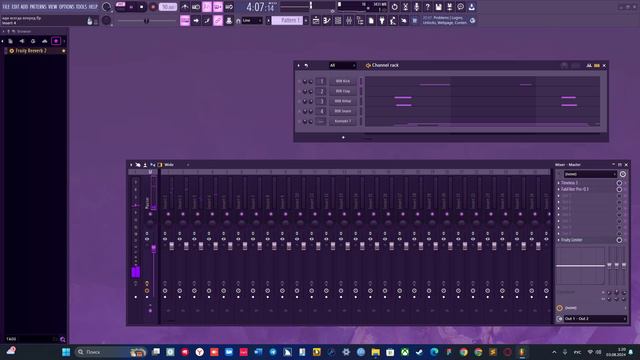This screenshot has height=360, width=640.
Task: Open the playlist view icon
Action: (316, 20)
